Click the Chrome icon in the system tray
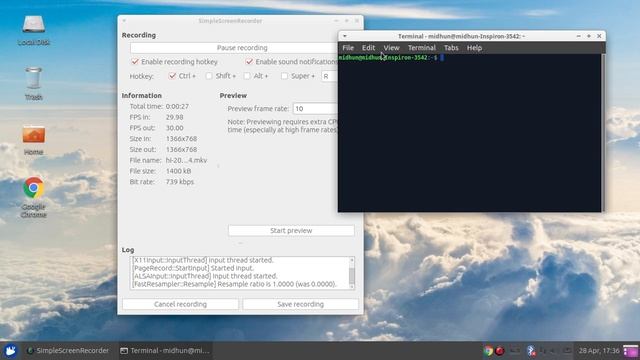 (x=488, y=351)
